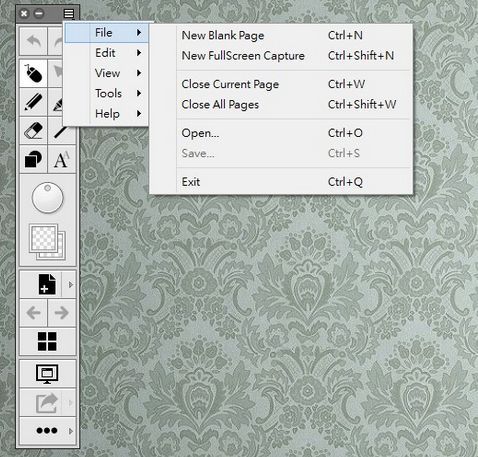Click the Undo arrow in toolbar
The height and width of the screenshot is (457, 478).
pyautogui.click(x=33, y=42)
